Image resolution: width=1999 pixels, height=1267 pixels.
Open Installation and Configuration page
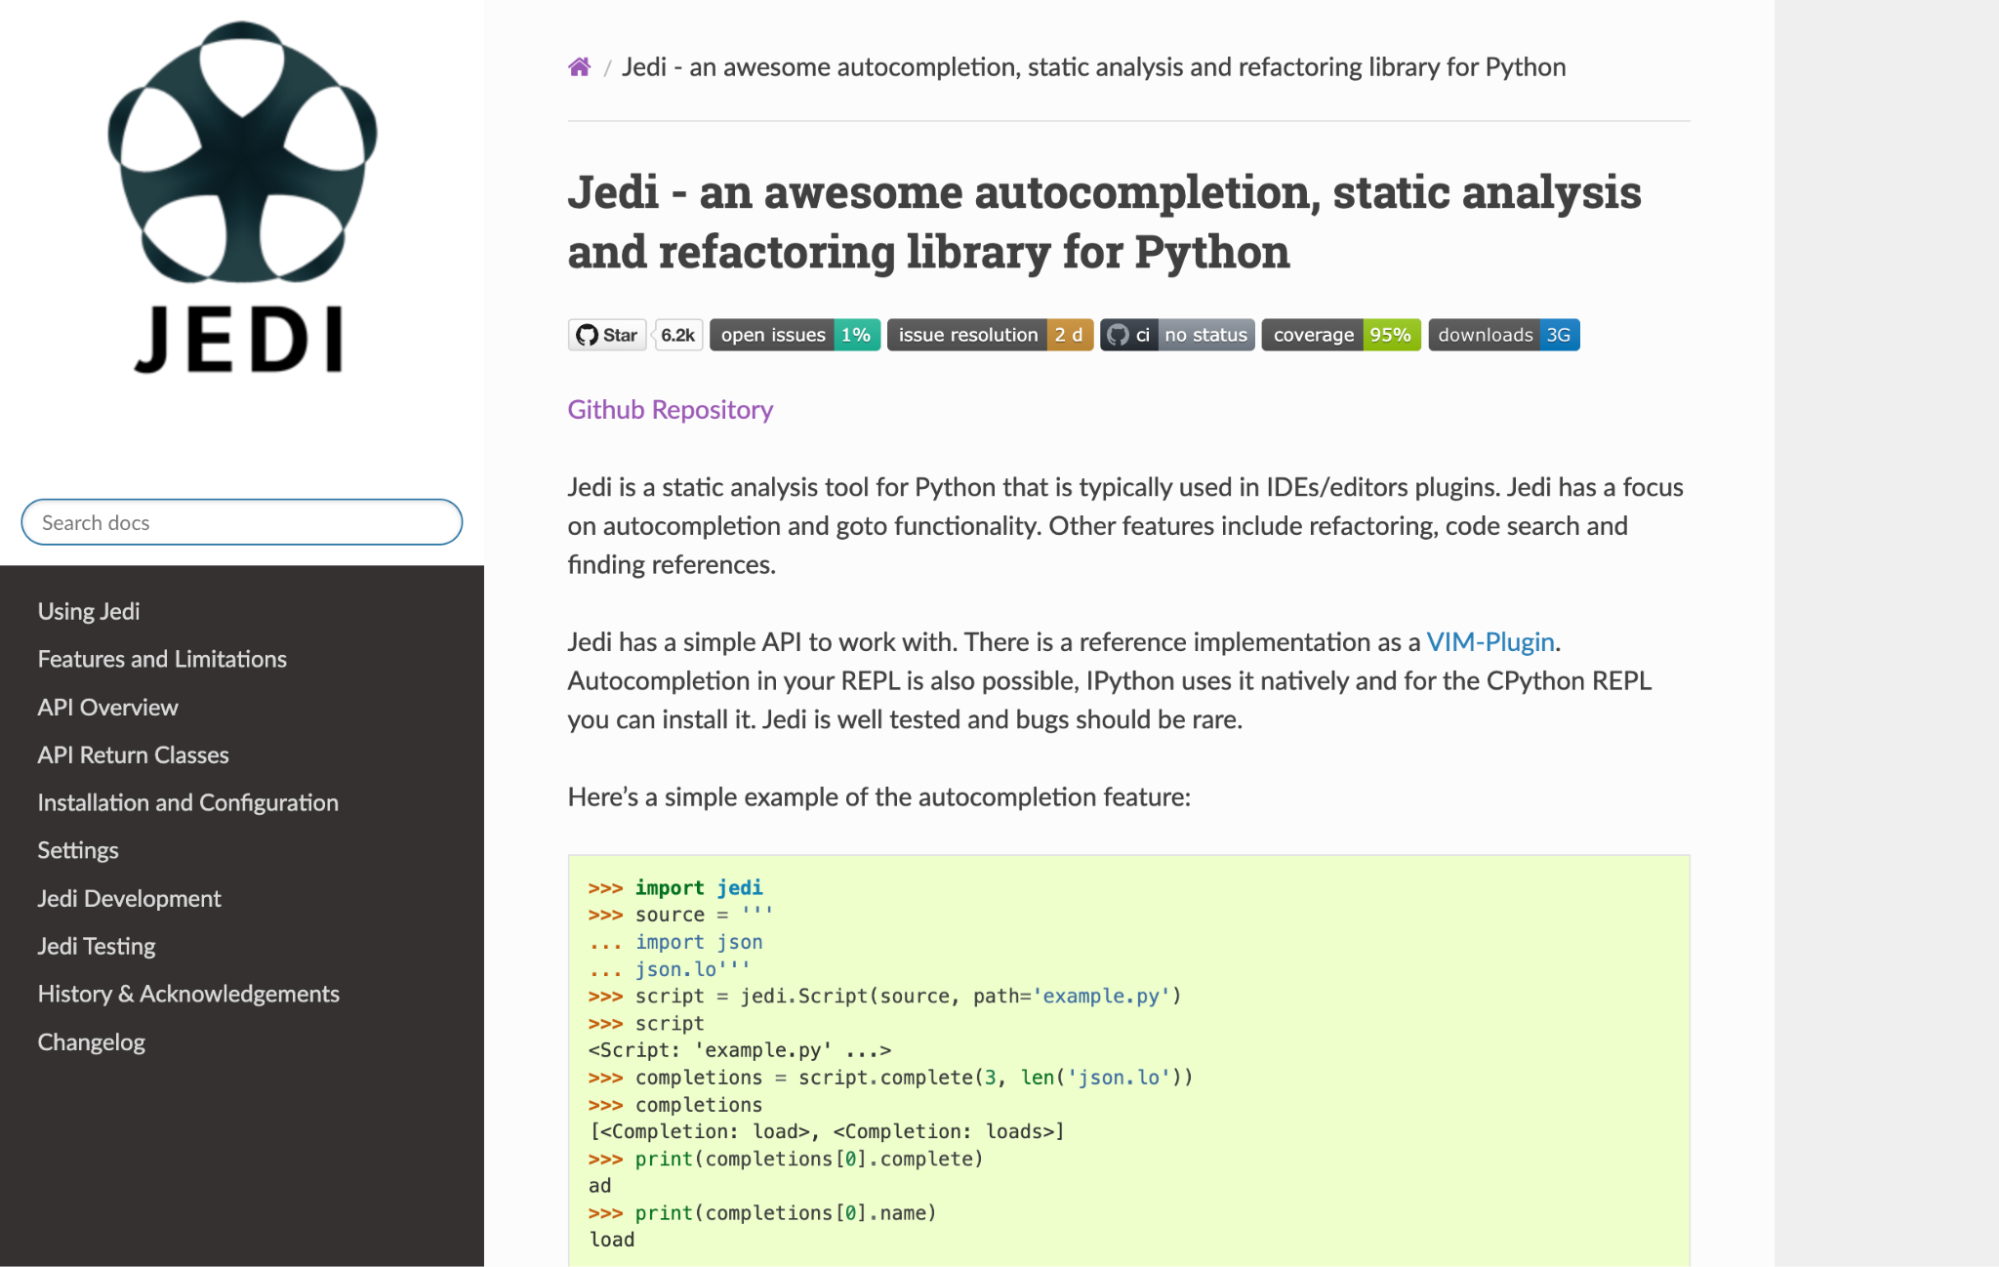click(x=188, y=803)
